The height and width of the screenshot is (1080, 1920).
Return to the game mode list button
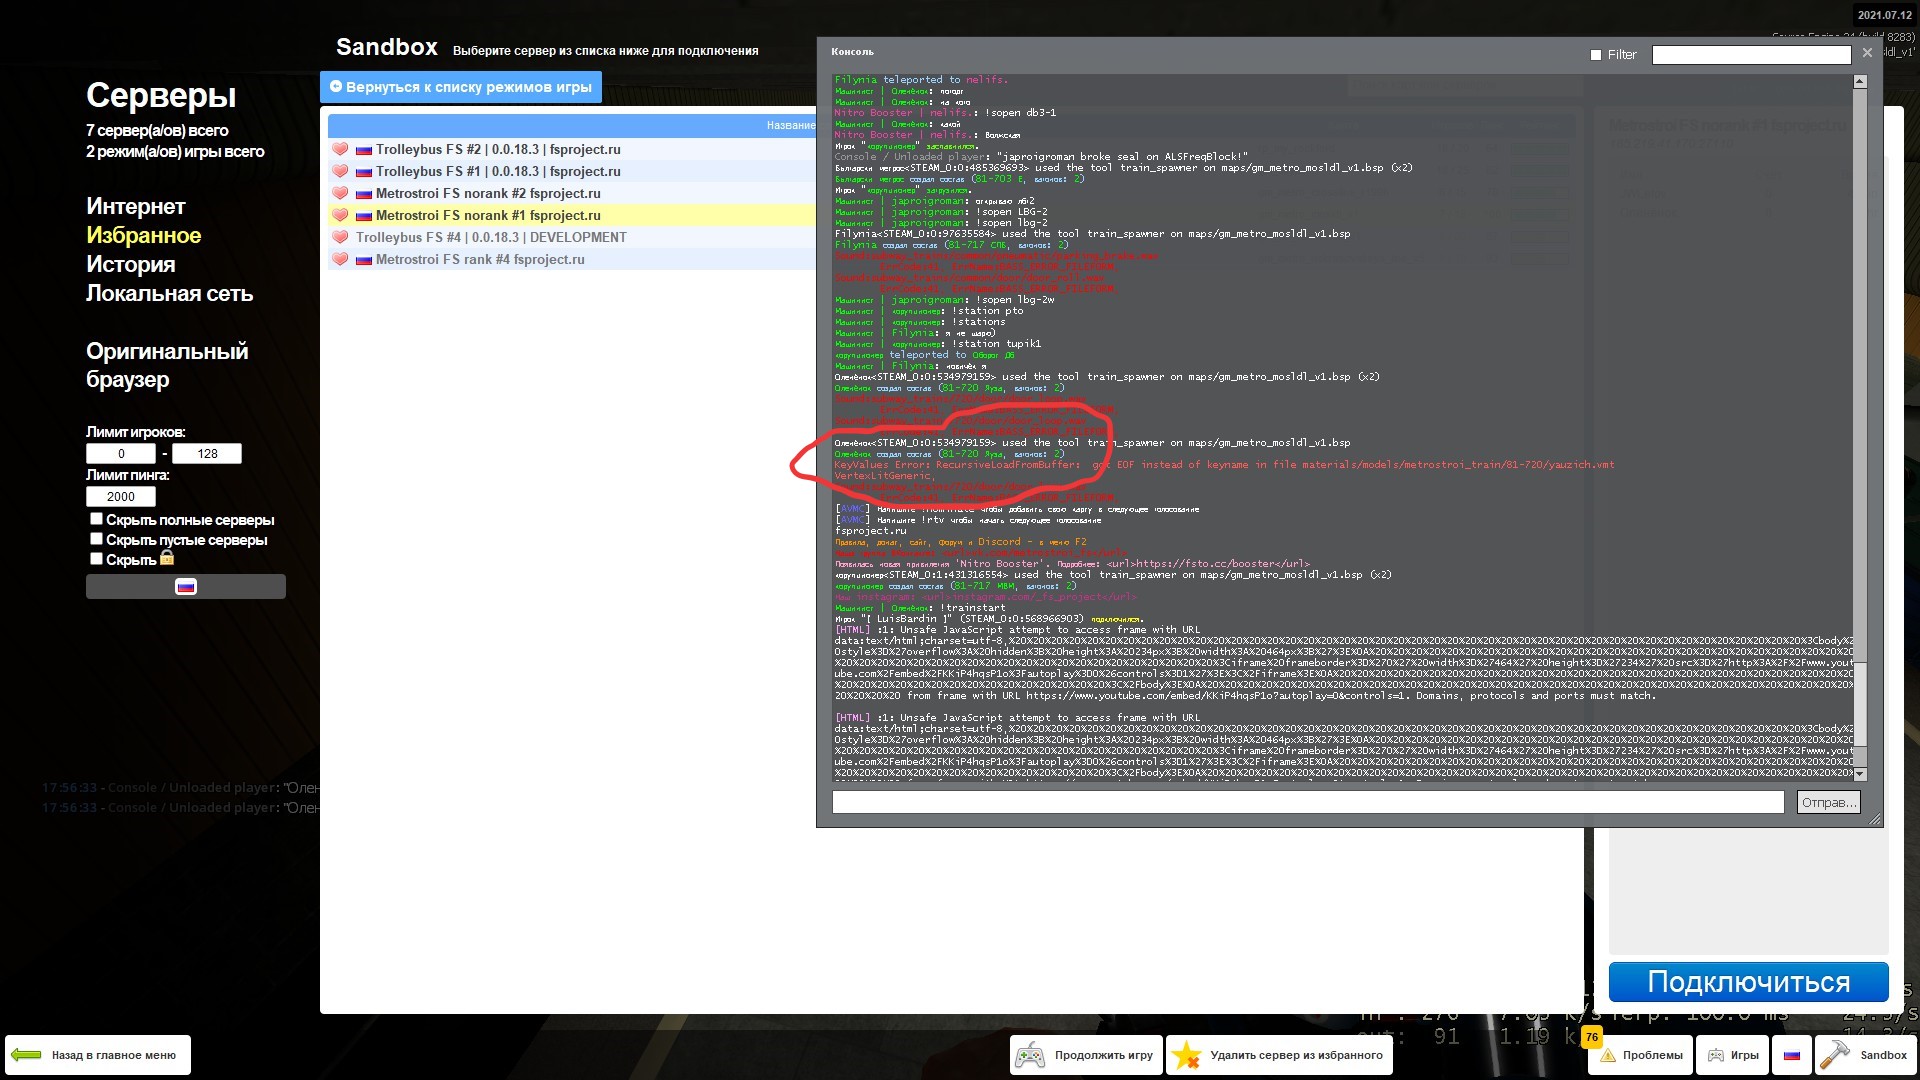coord(461,87)
